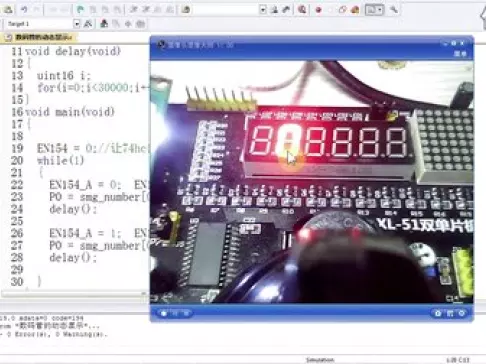This screenshot has height=364, width=486.
Task: Click the Download to flash icon
Action: click(104, 24)
